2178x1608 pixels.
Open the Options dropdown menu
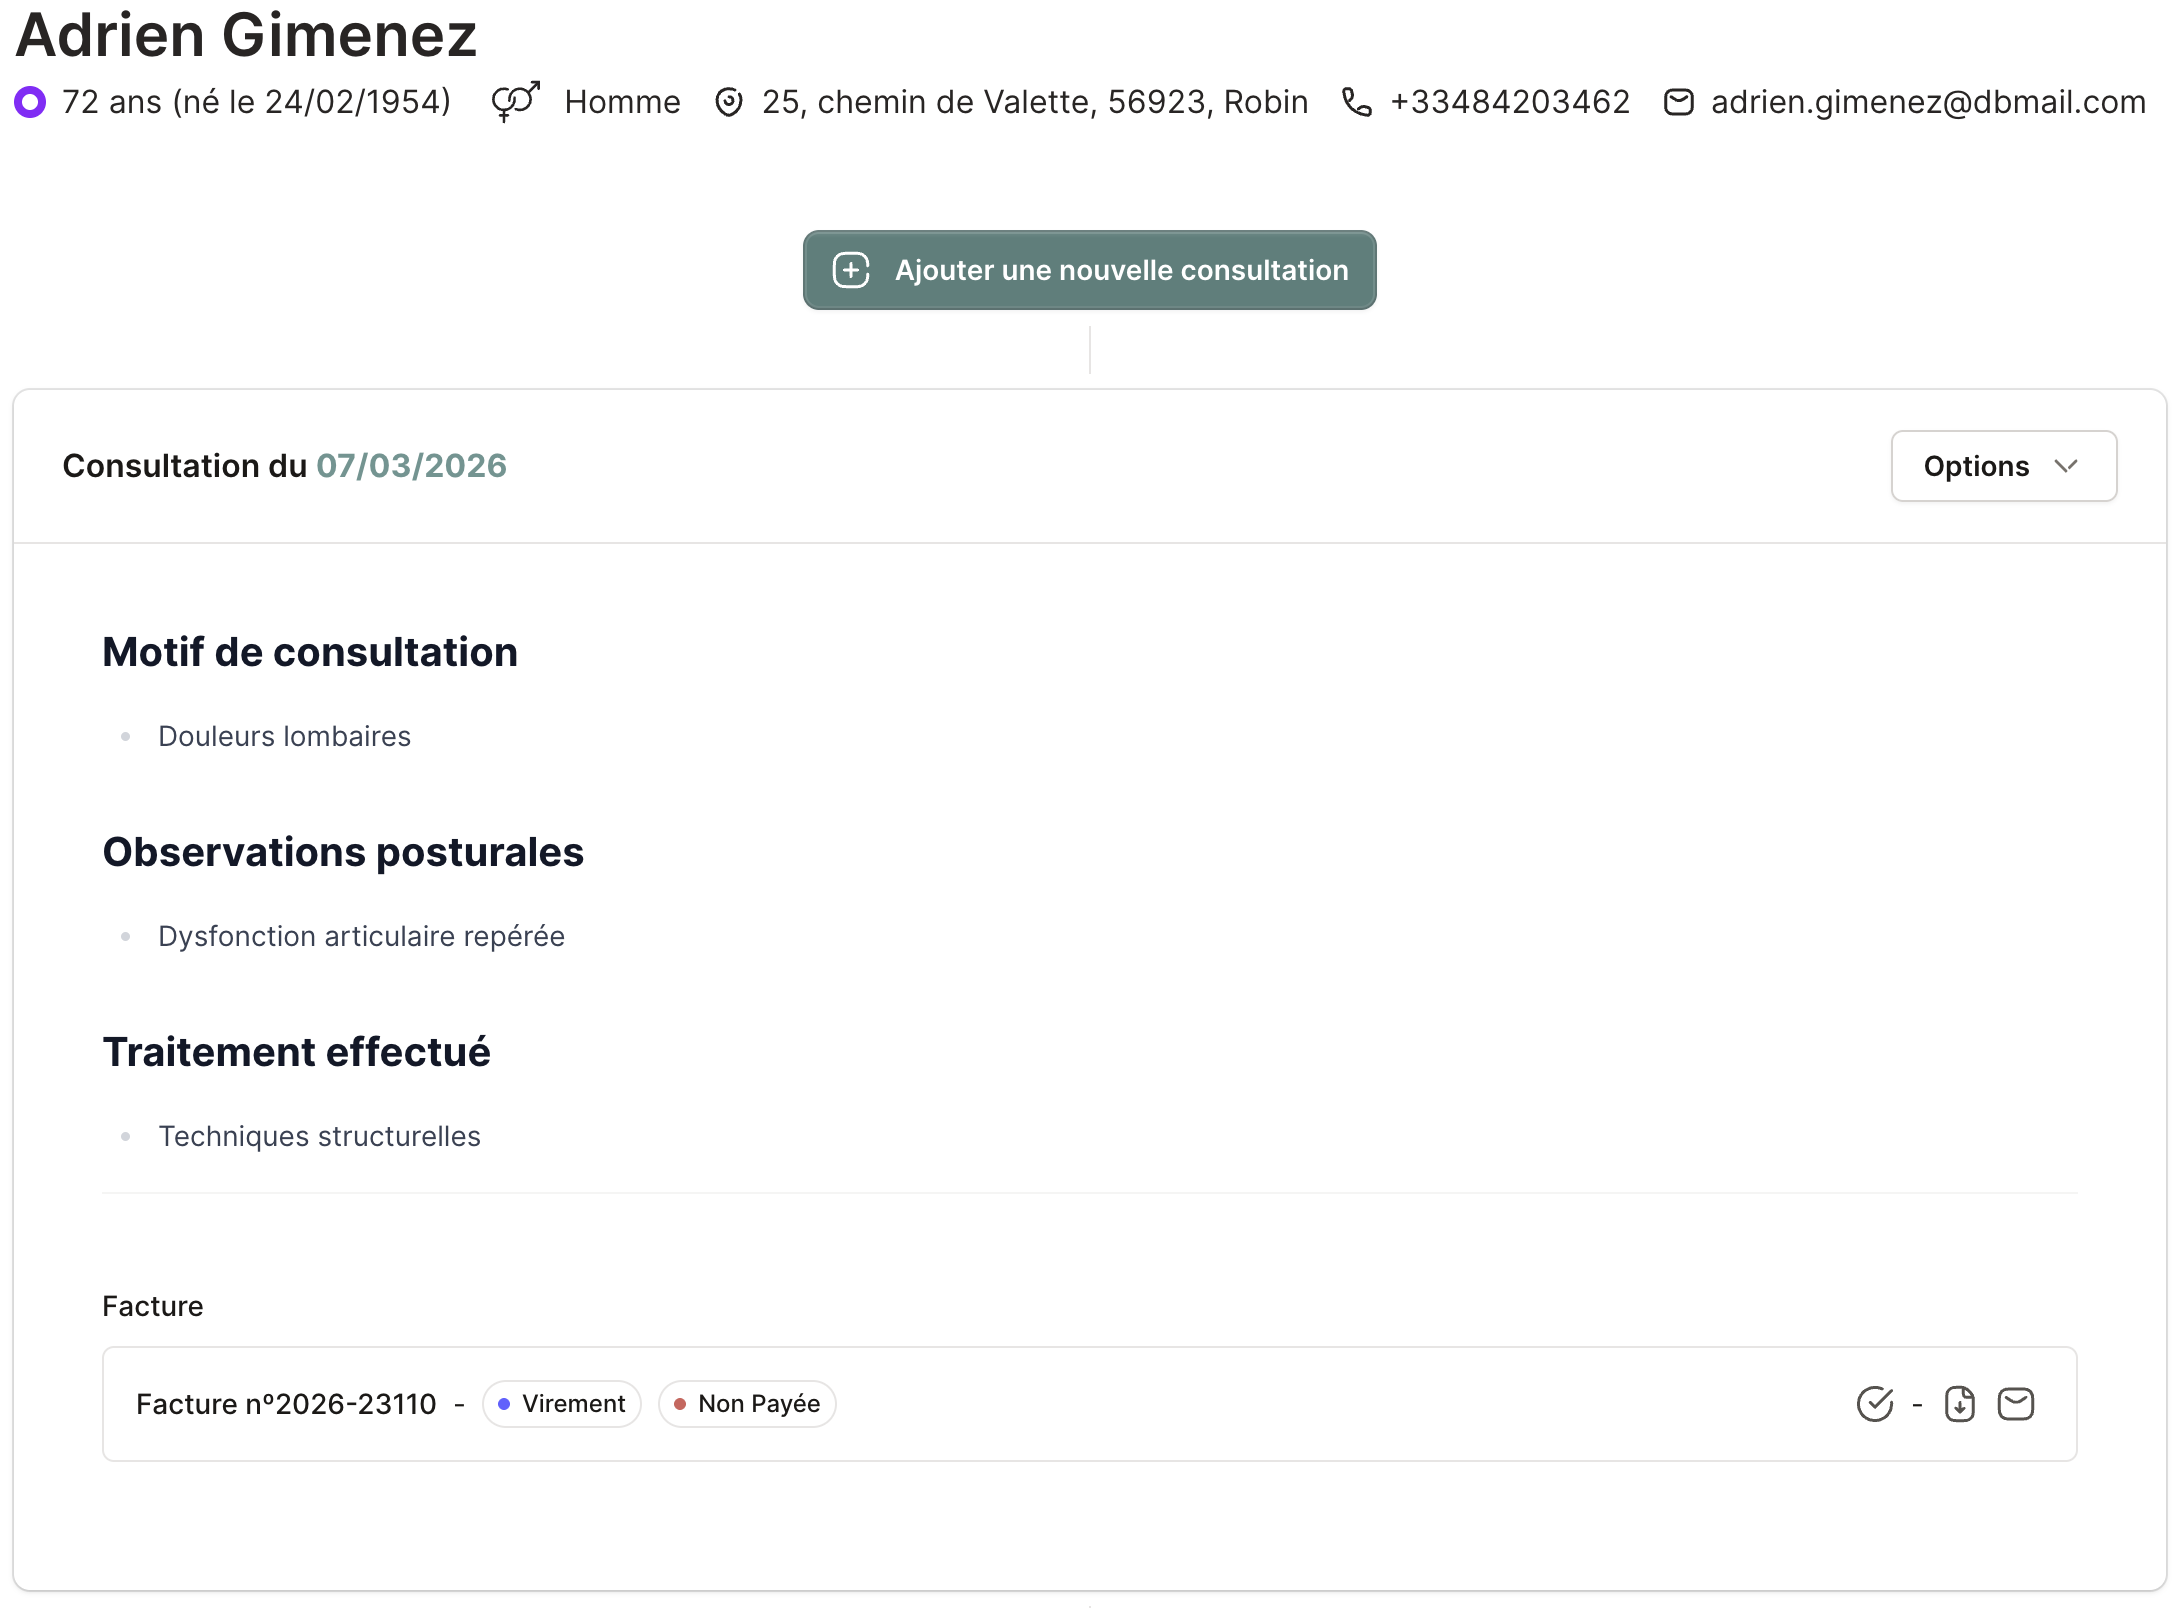[x=2003, y=465]
